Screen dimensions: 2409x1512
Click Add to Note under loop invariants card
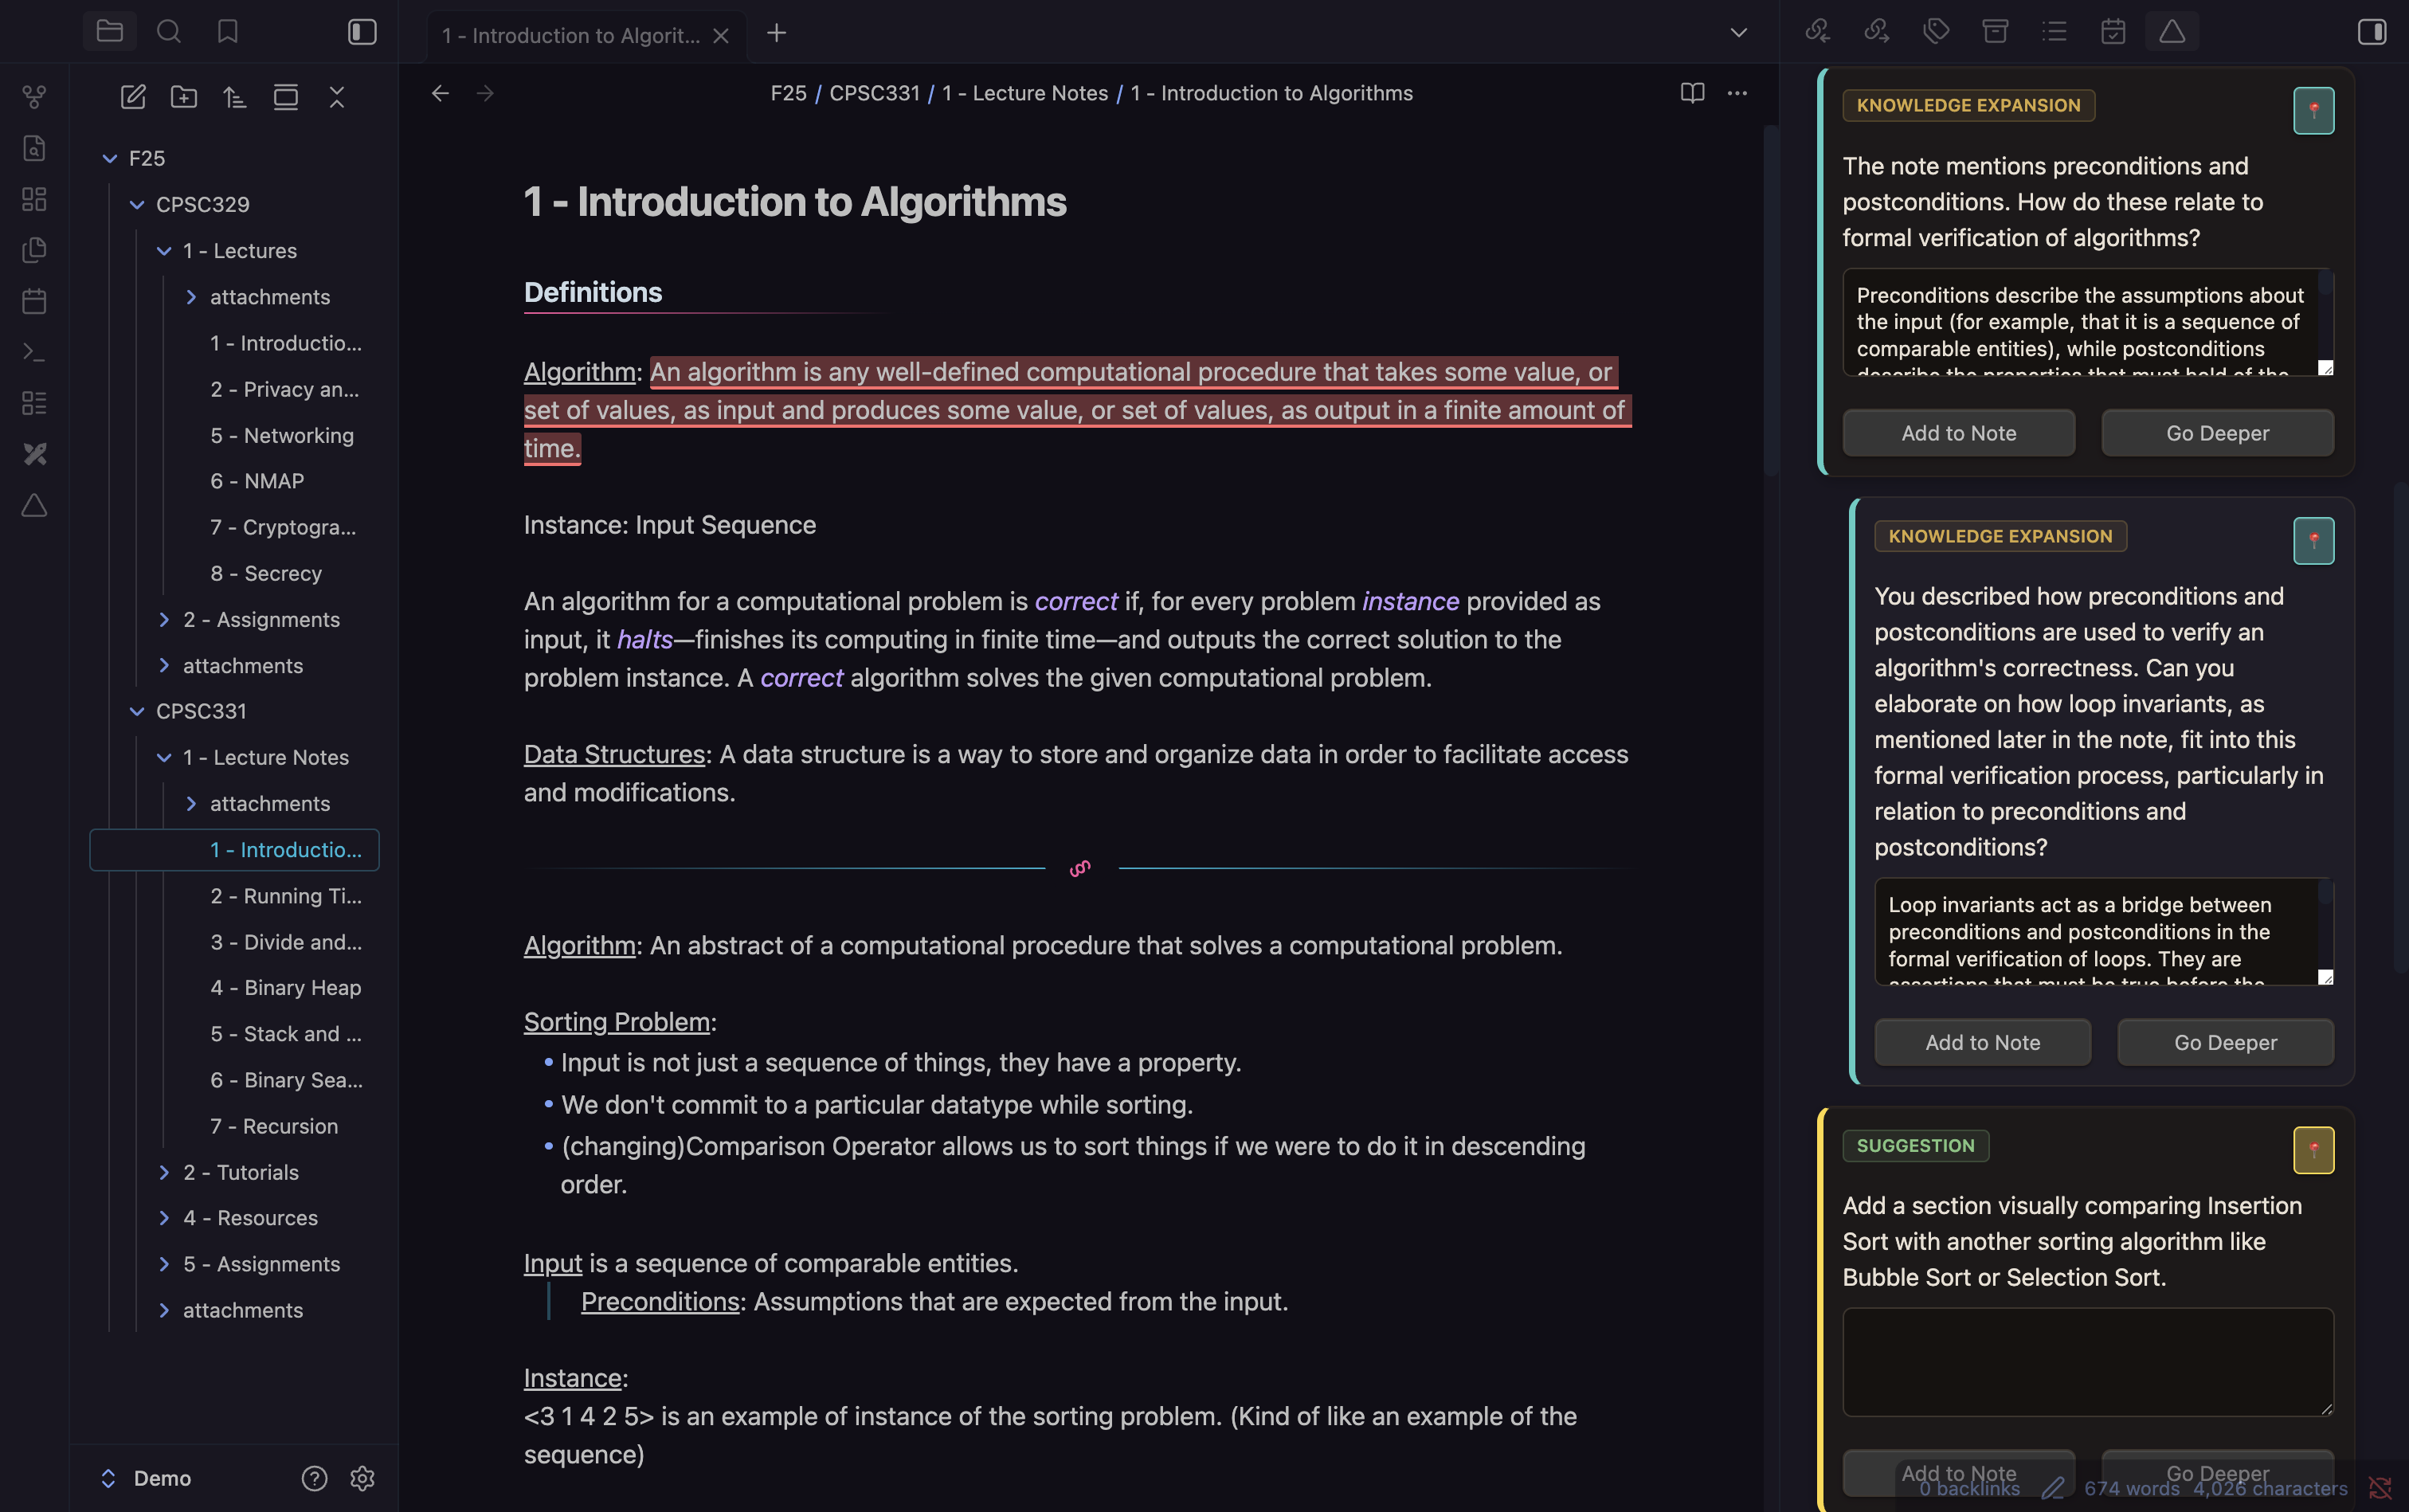tap(1982, 1042)
